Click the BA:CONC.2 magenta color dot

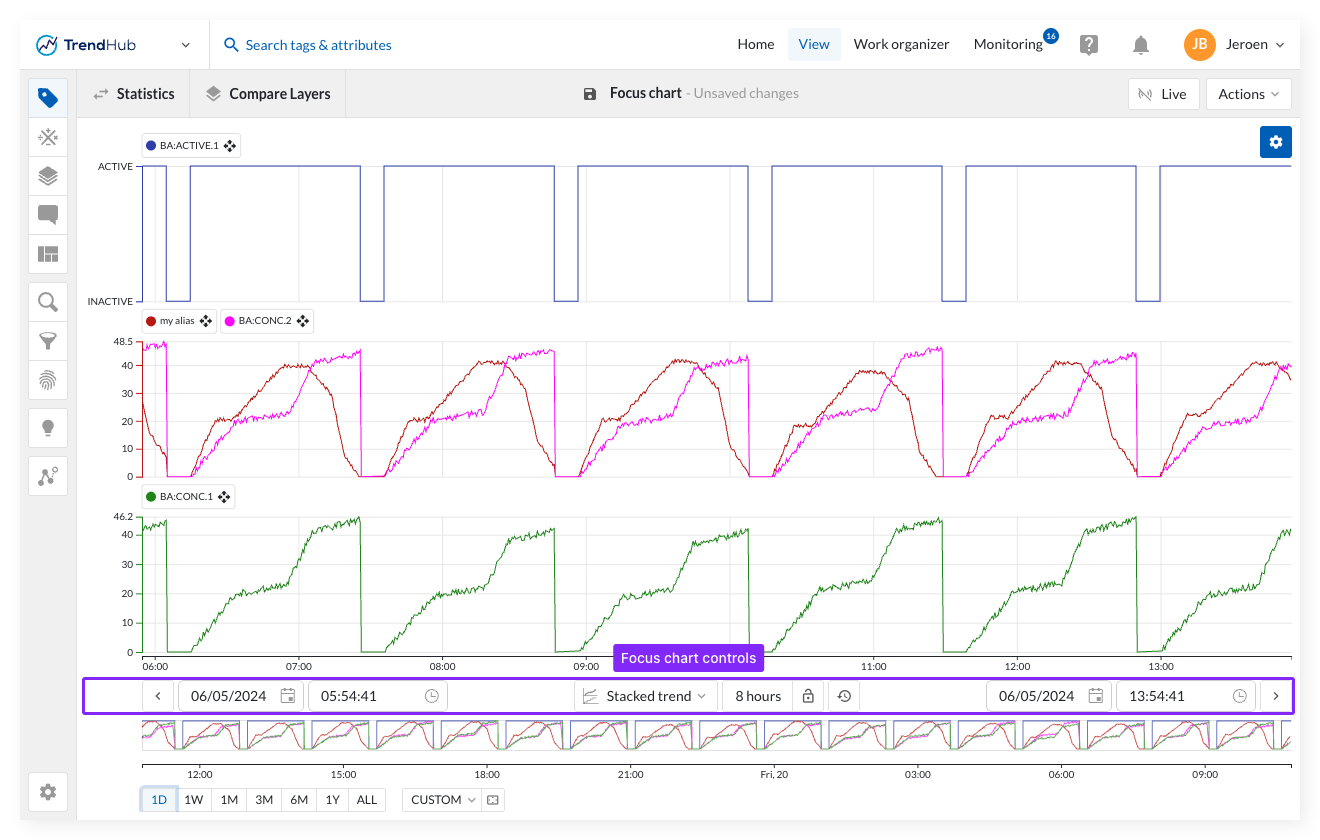[x=229, y=321]
